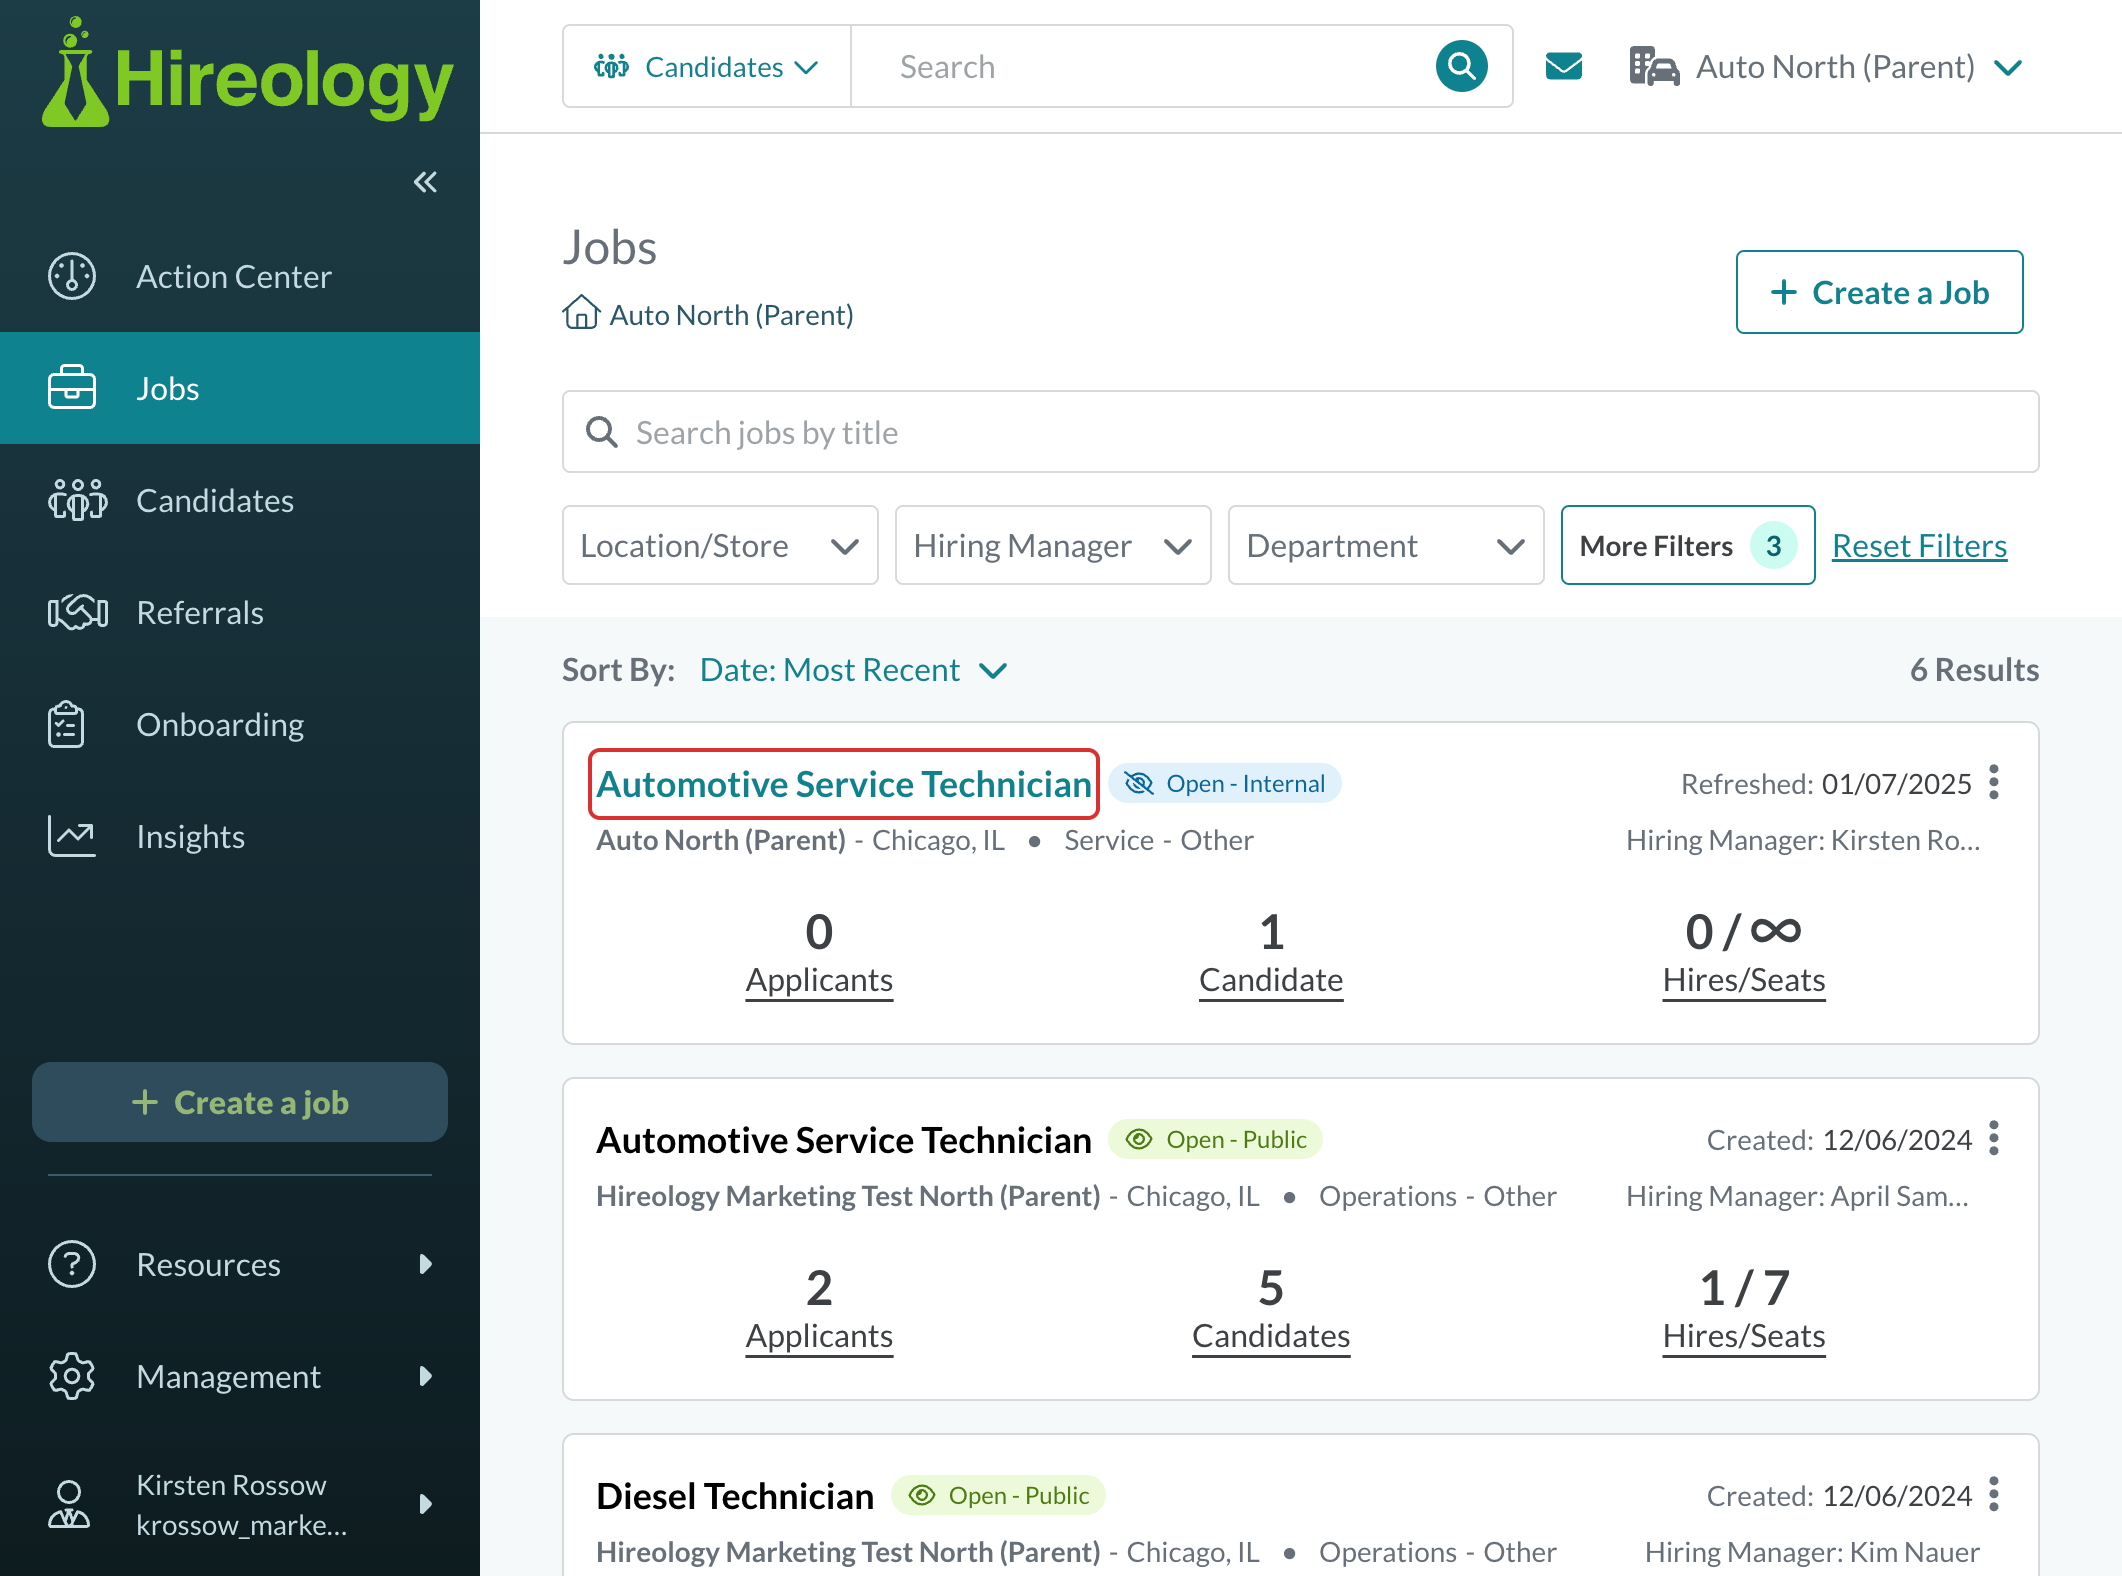Open Hiring Manager filter dropdown
The height and width of the screenshot is (1576, 2122).
click(x=1053, y=545)
